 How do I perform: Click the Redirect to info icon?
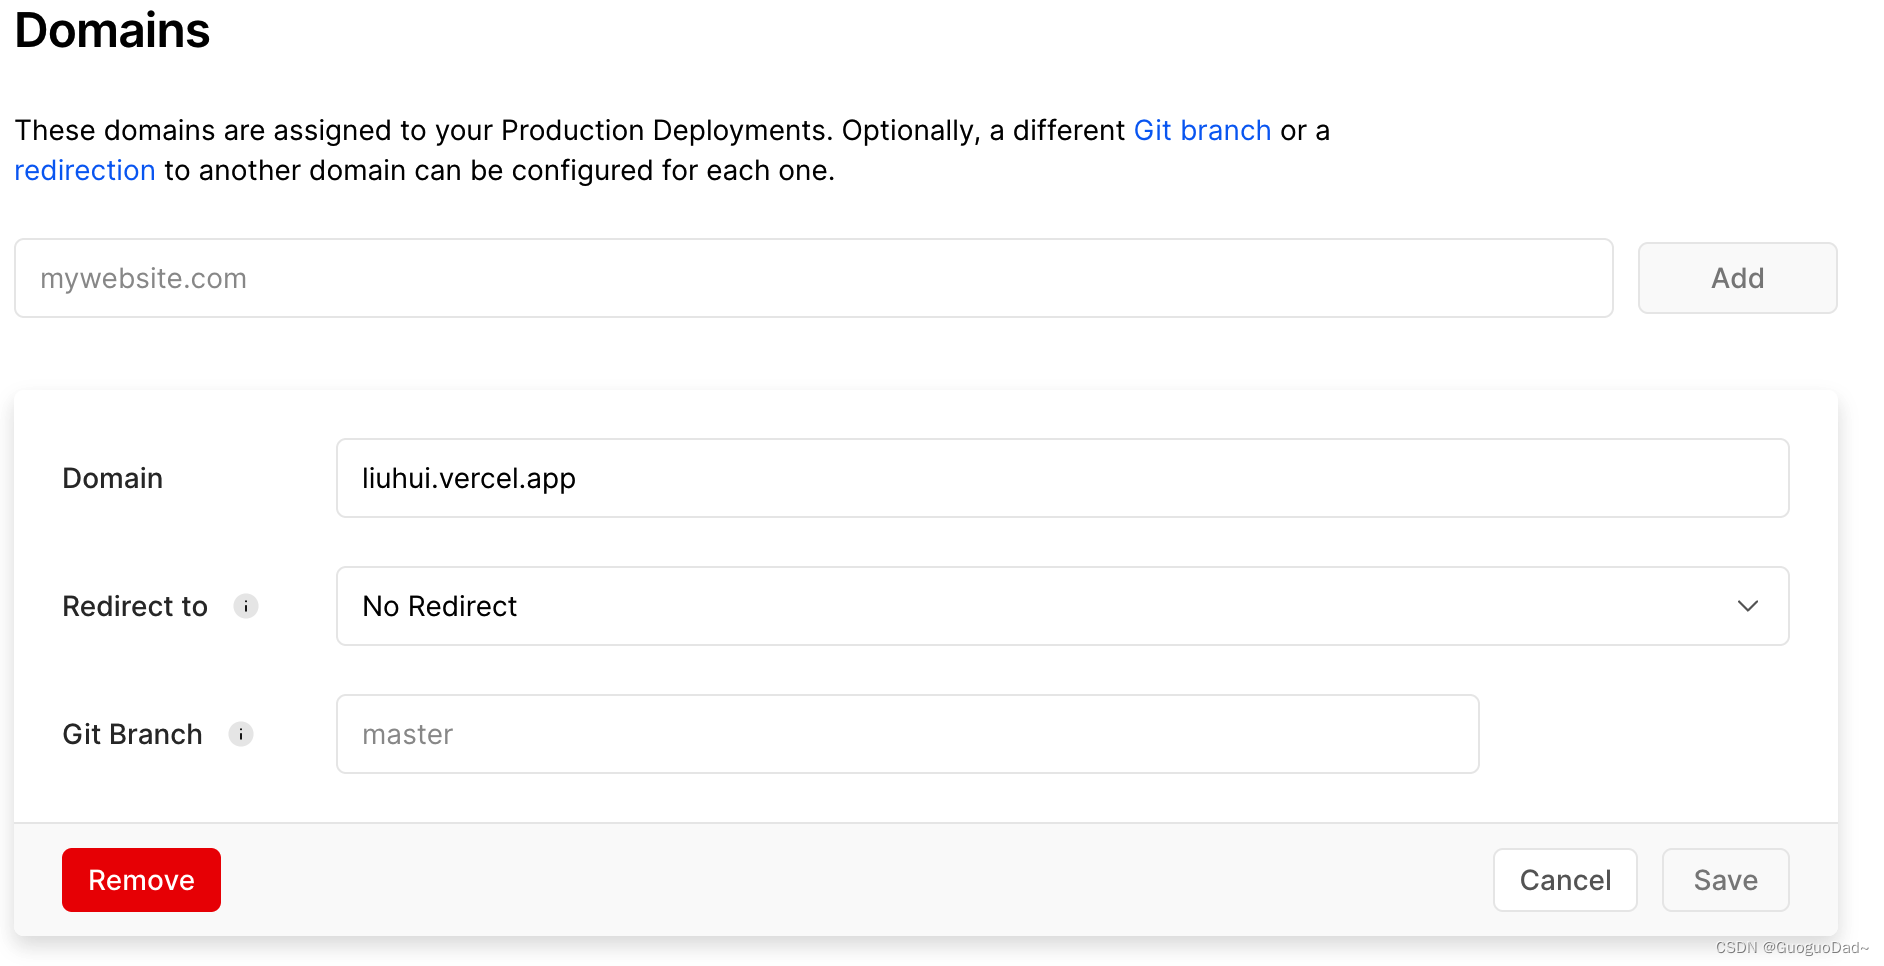tap(246, 606)
